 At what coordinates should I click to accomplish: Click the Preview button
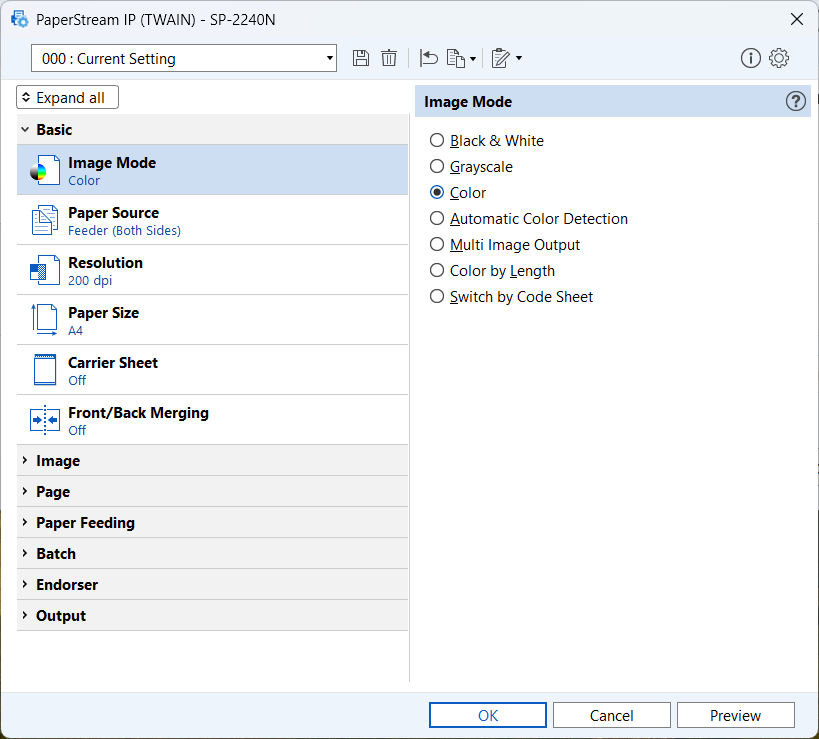[735, 715]
